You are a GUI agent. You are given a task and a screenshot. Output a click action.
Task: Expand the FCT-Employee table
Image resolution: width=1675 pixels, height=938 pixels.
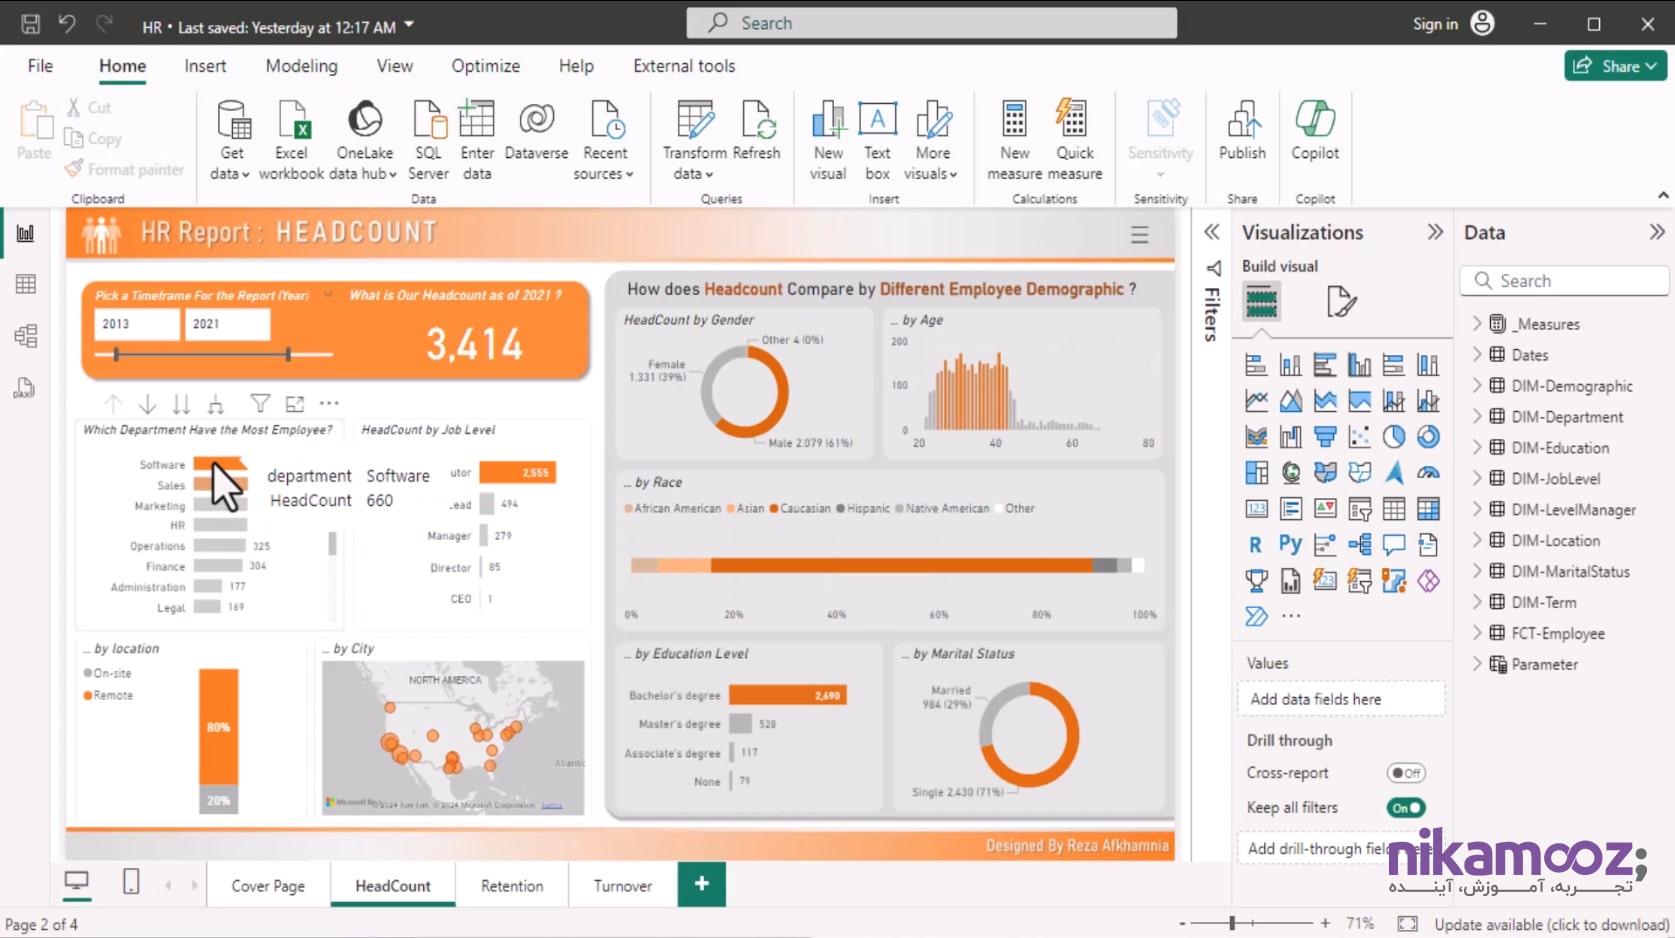point(1477,633)
